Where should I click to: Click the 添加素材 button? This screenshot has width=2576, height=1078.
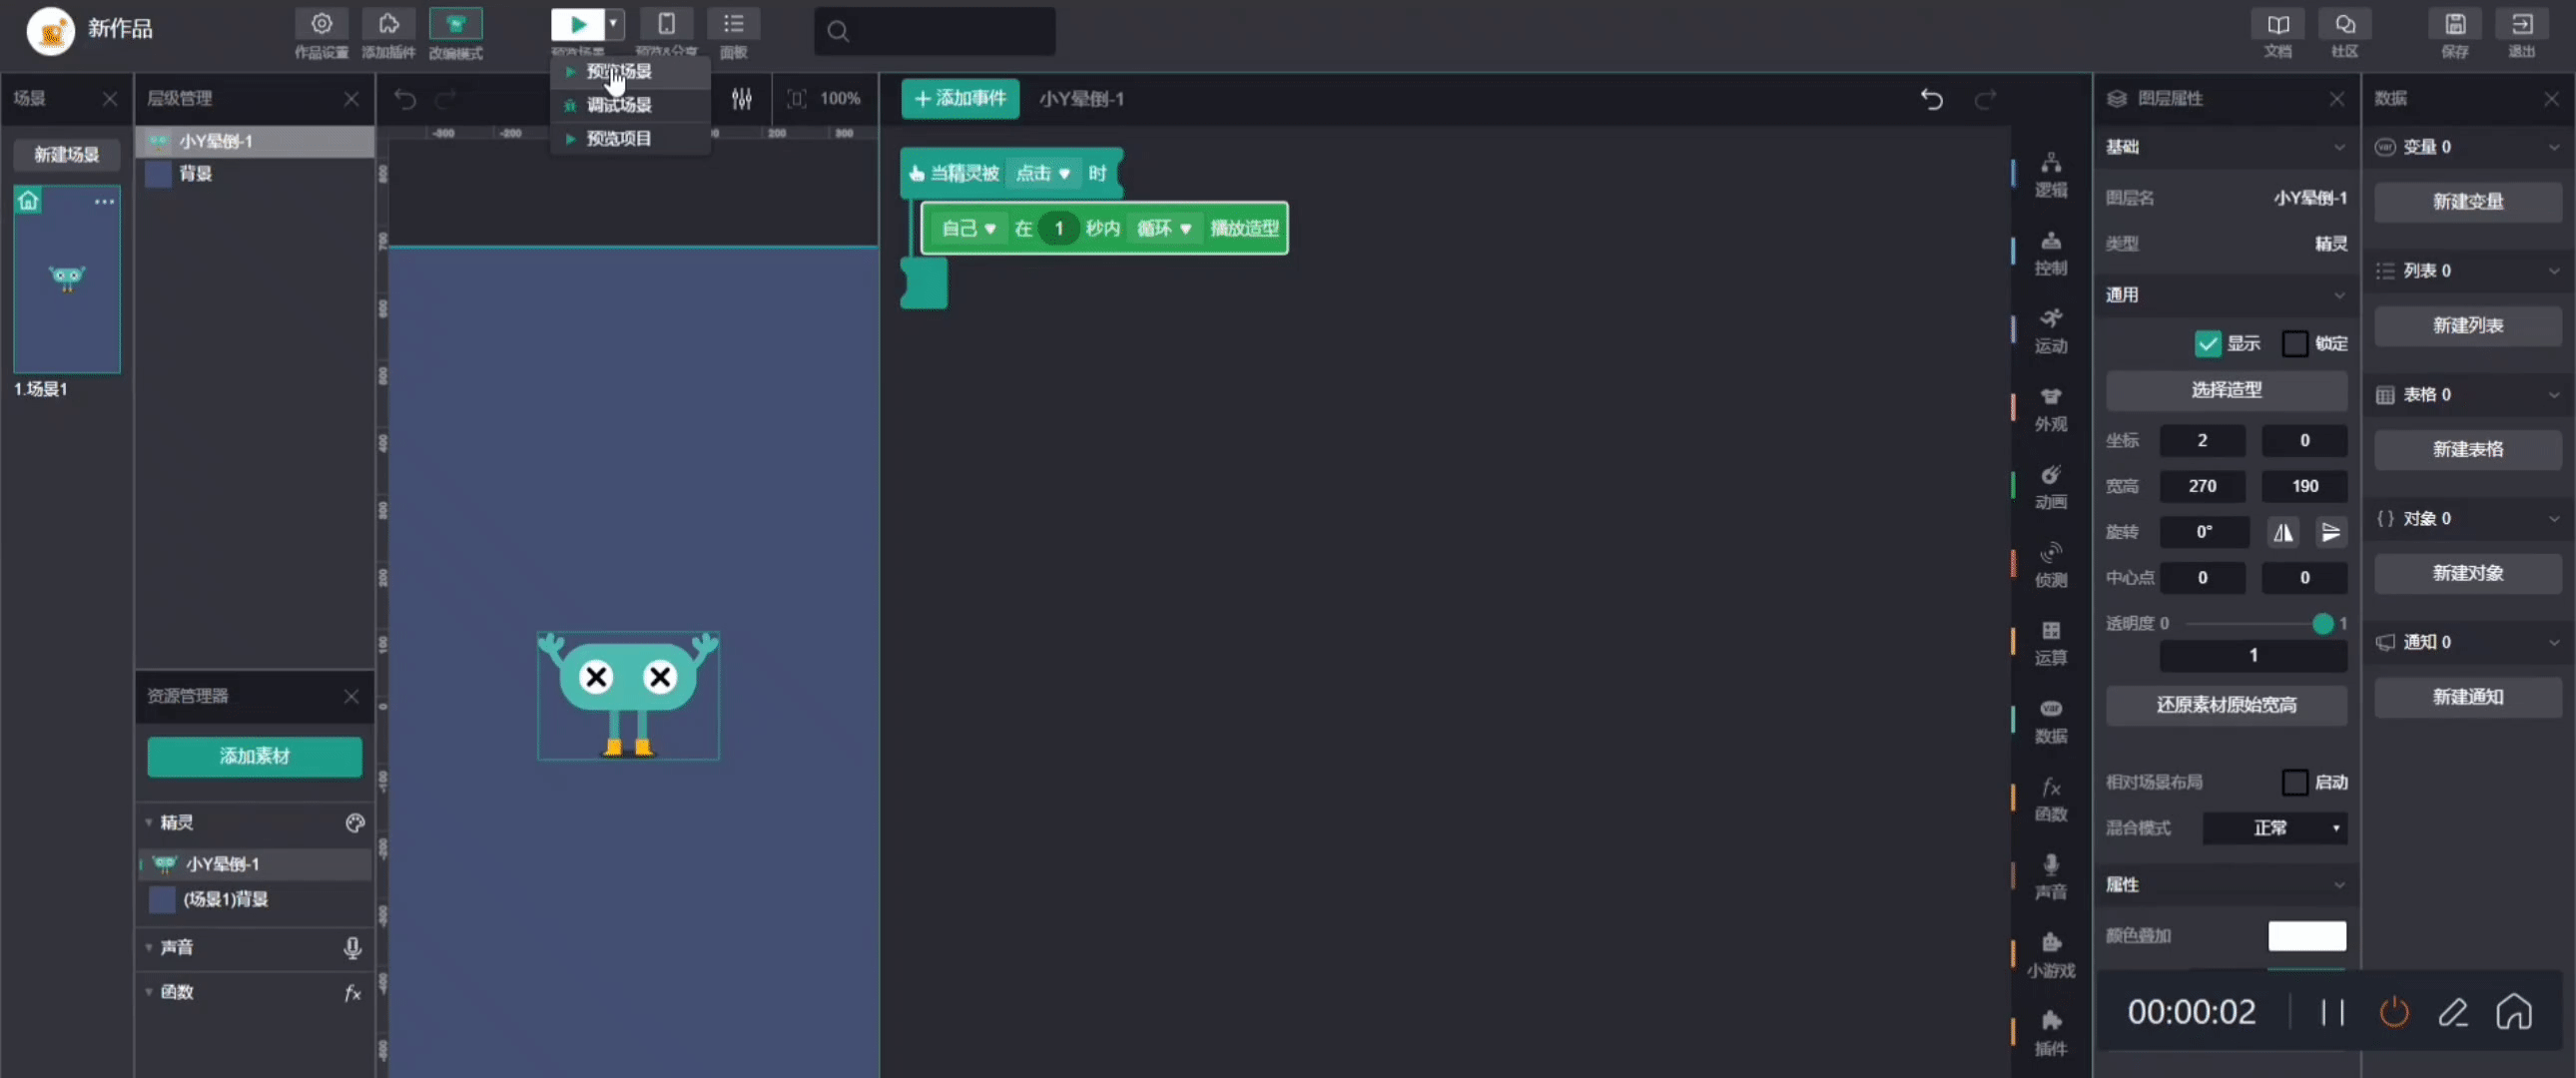pos(254,756)
